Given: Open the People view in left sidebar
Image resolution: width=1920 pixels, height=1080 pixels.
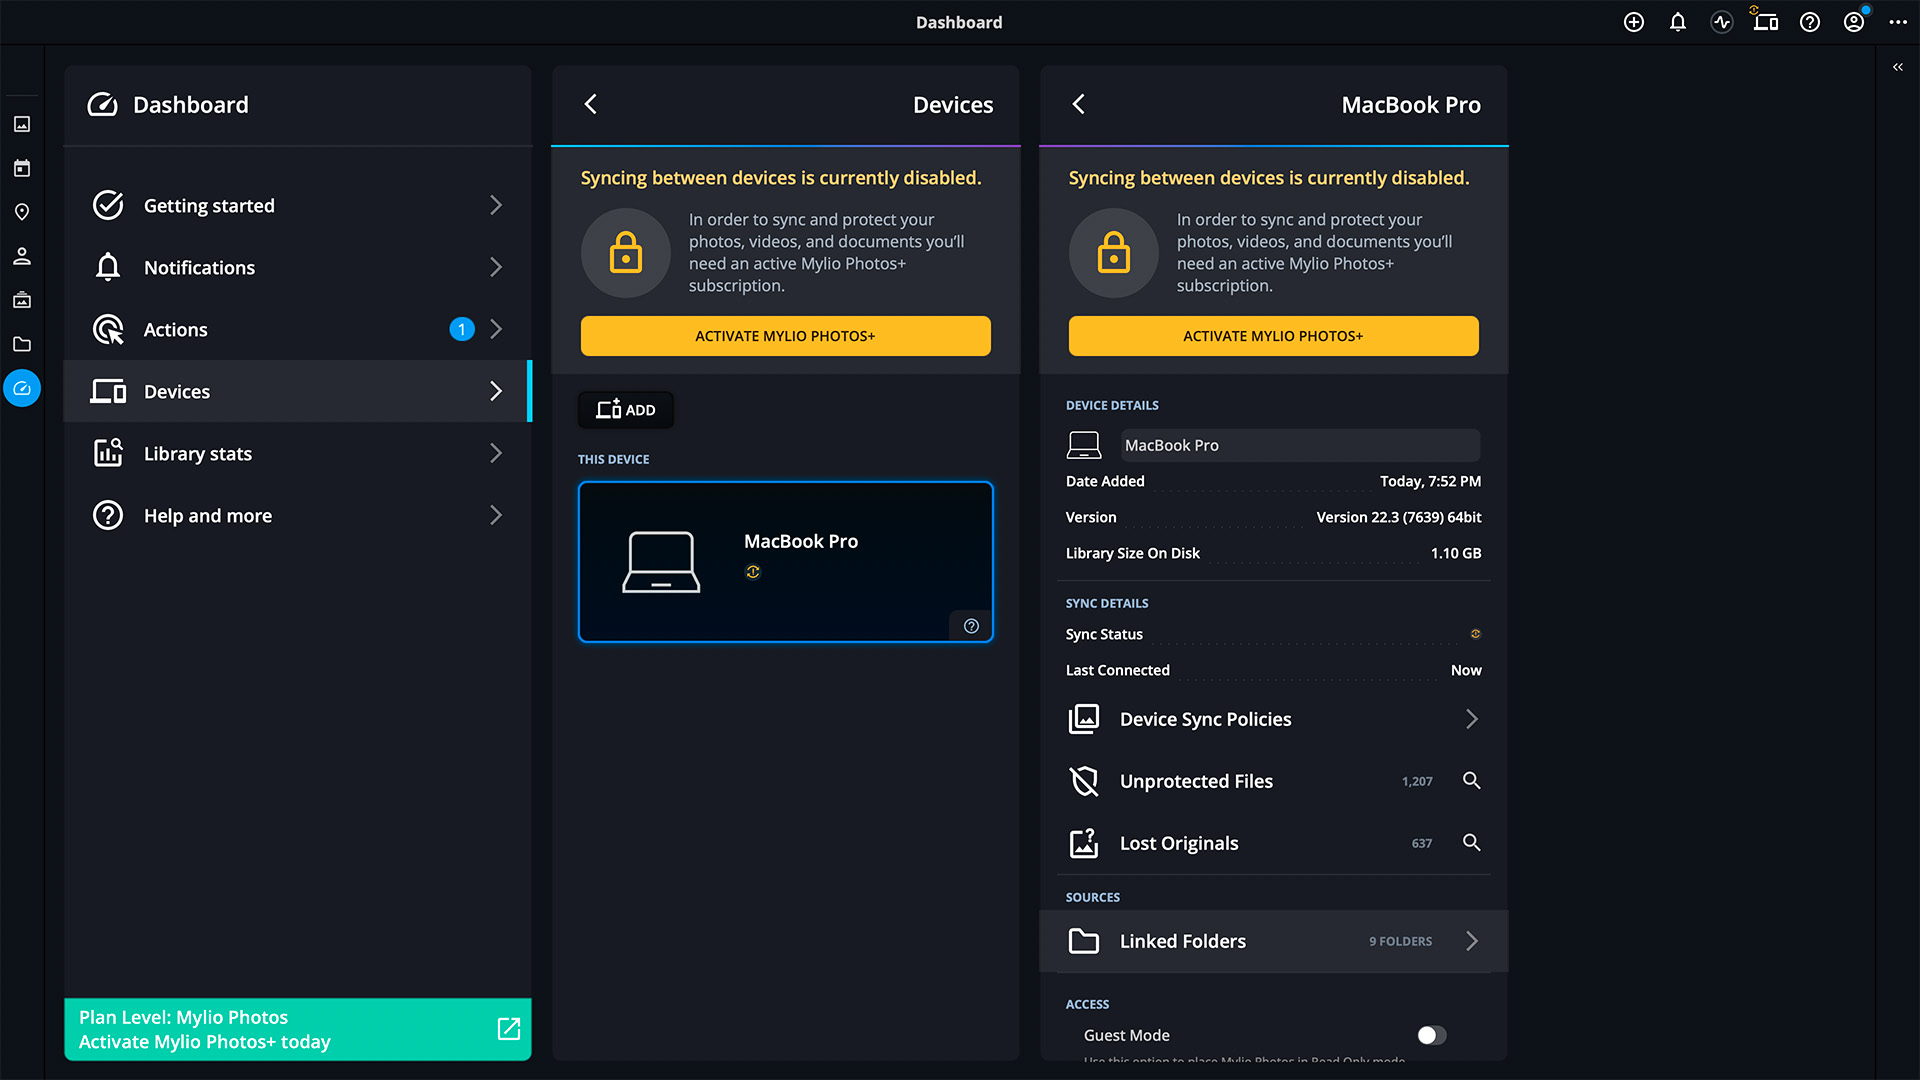Looking at the screenshot, I should coord(22,256).
